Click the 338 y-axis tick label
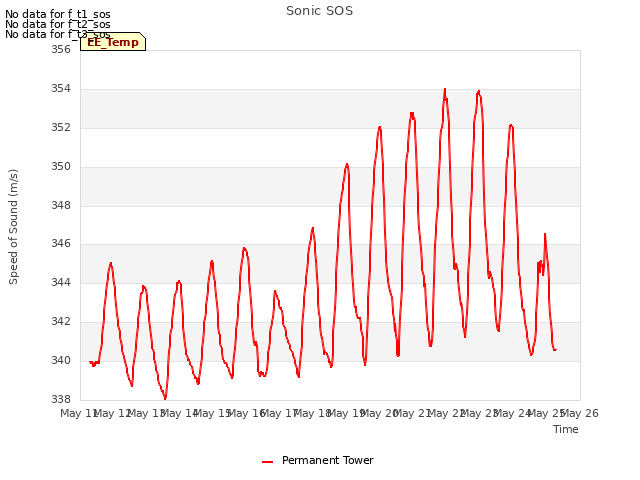Image resolution: width=640 pixels, height=480 pixels. [x=61, y=399]
